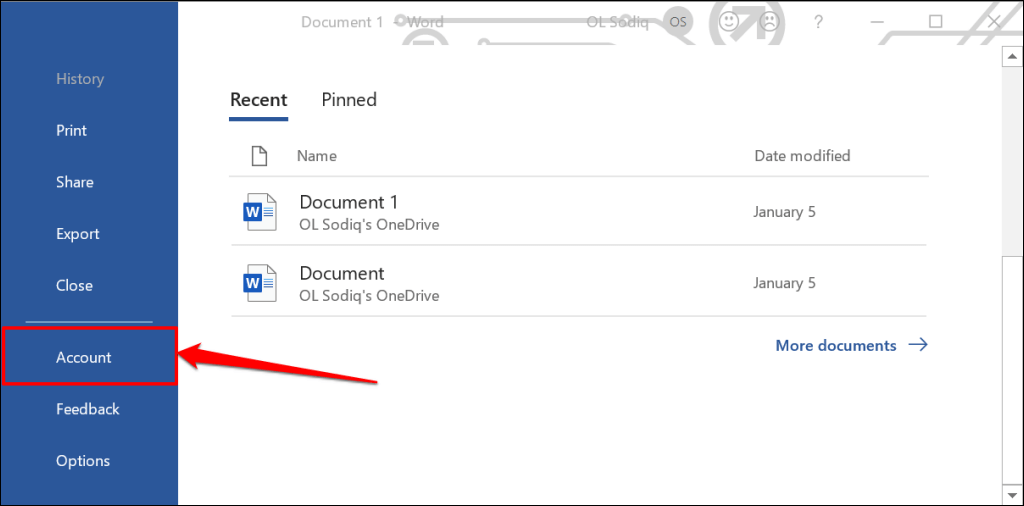The width and height of the screenshot is (1024, 506).
Task: Click the scrollbar up arrow
Action: (1012, 59)
